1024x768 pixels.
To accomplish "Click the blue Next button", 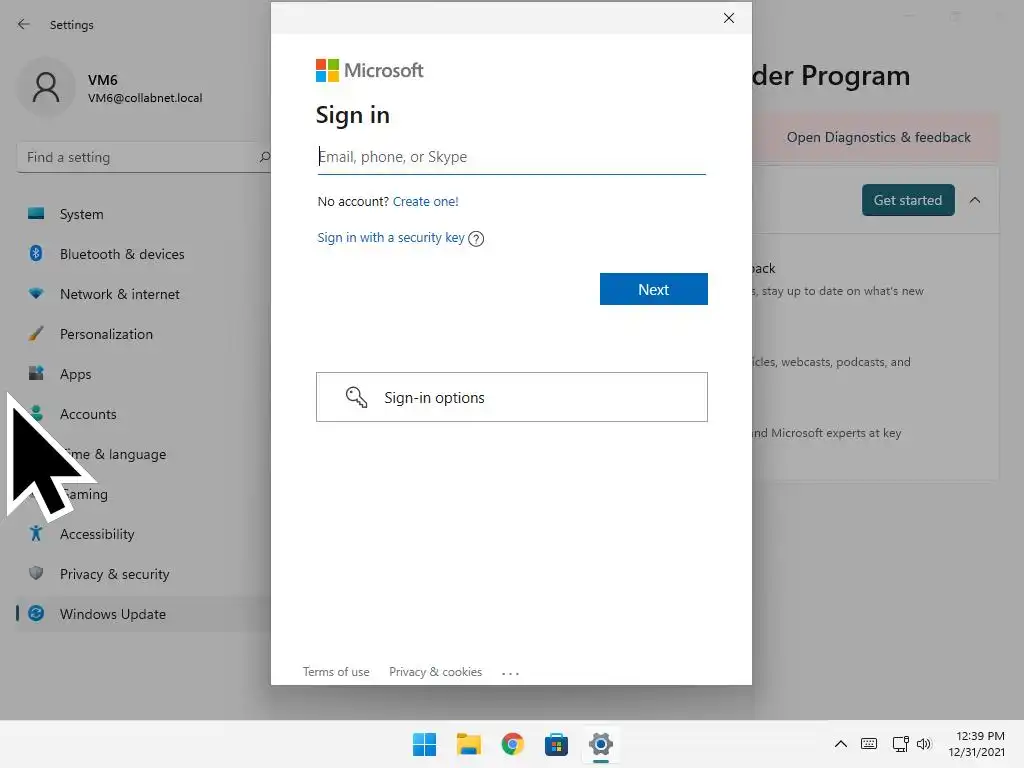I will [653, 289].
